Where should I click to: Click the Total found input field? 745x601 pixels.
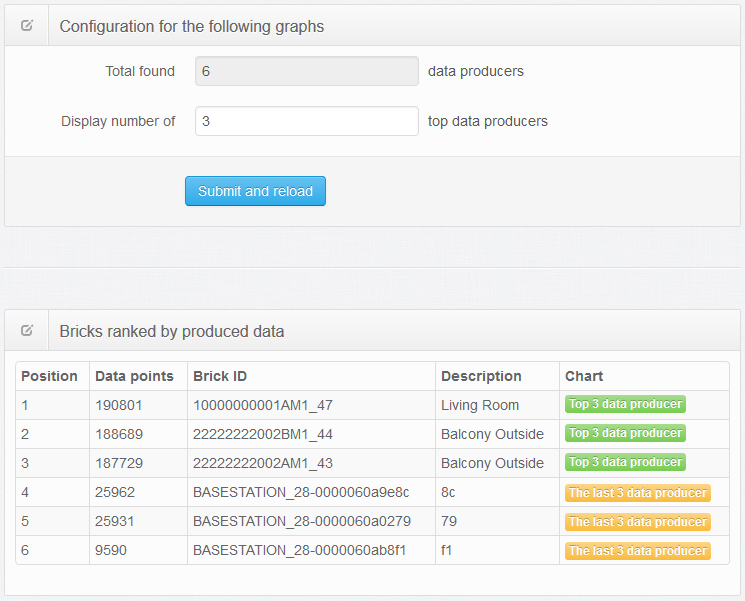307,71
